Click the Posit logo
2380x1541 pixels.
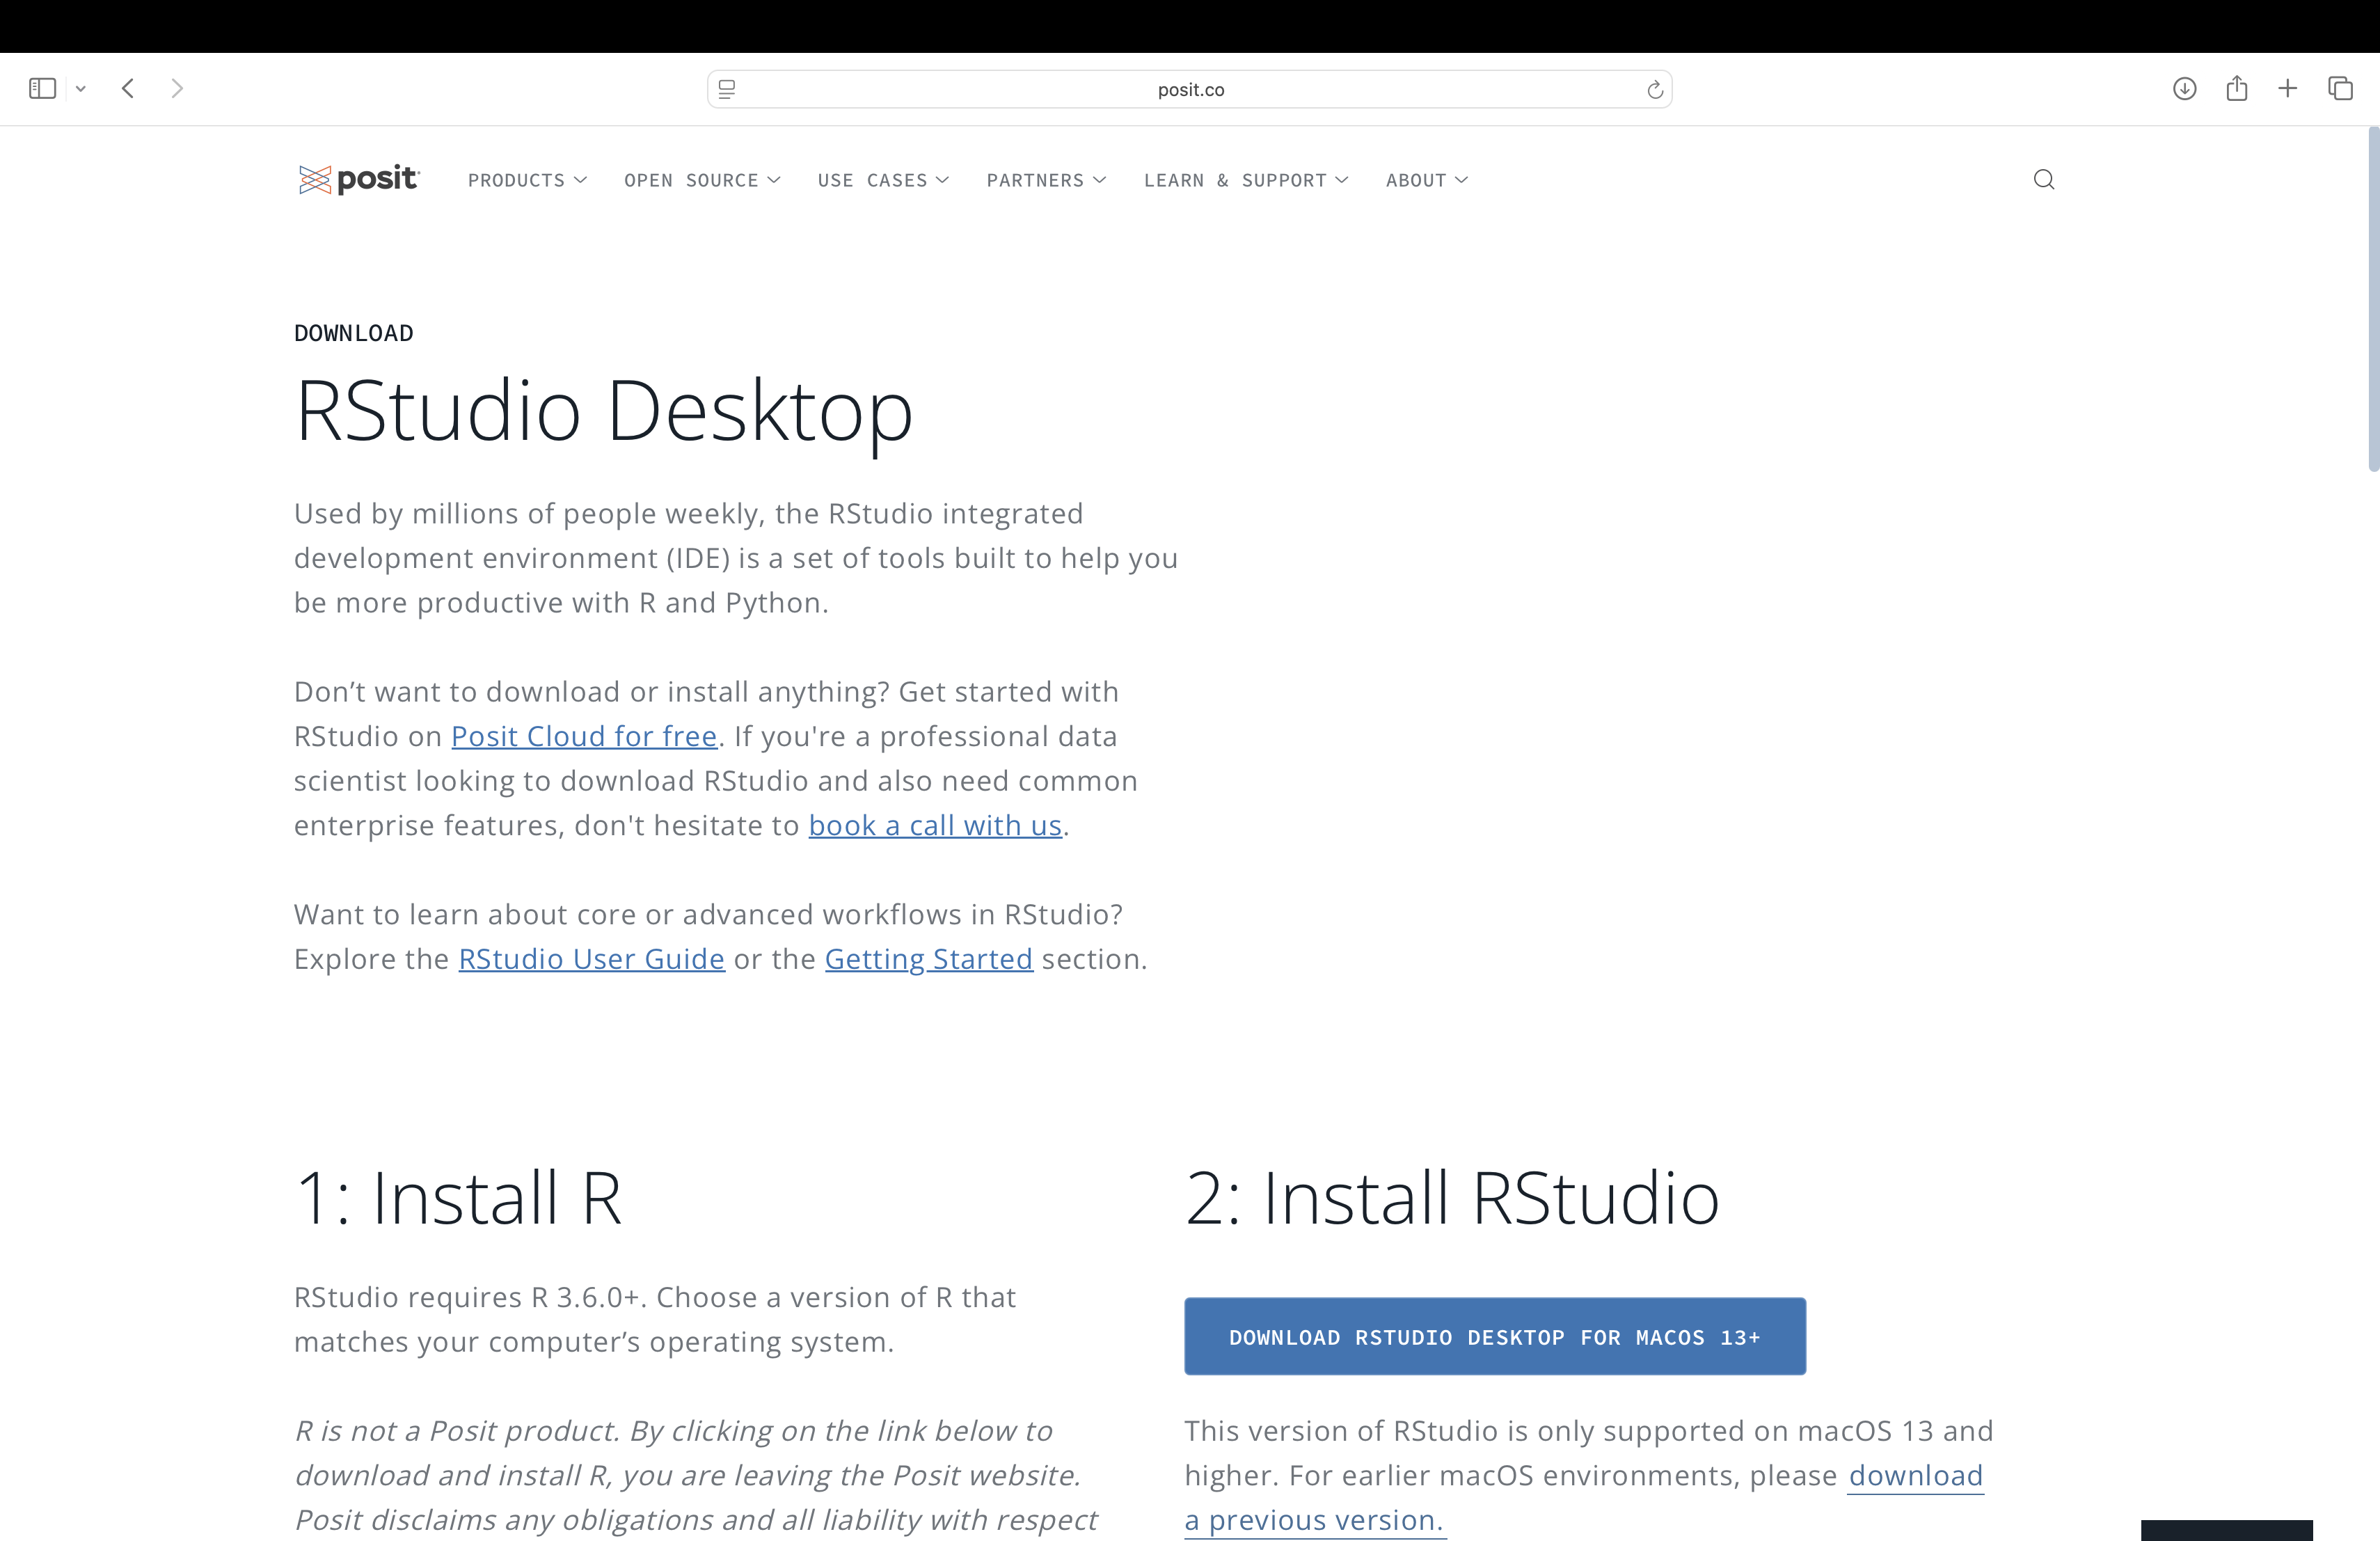point(359,179)
